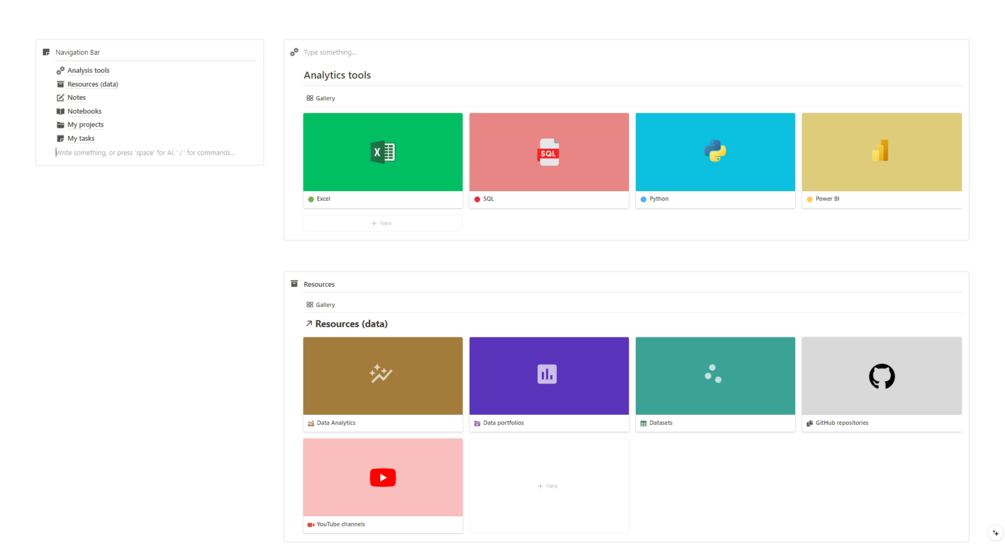This screenshot has height=548, width=1005.
Task: Click the sparkle AI icon at bottom right corner
Action: 995,533
